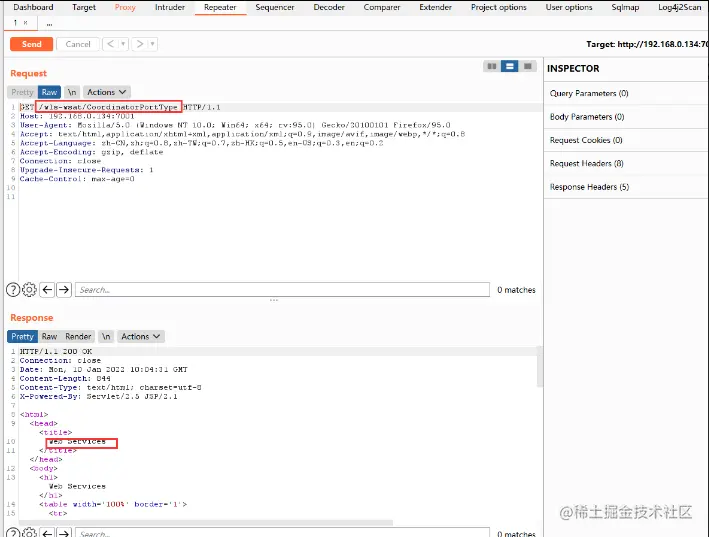Go to next Response search match

pos(64,532)
